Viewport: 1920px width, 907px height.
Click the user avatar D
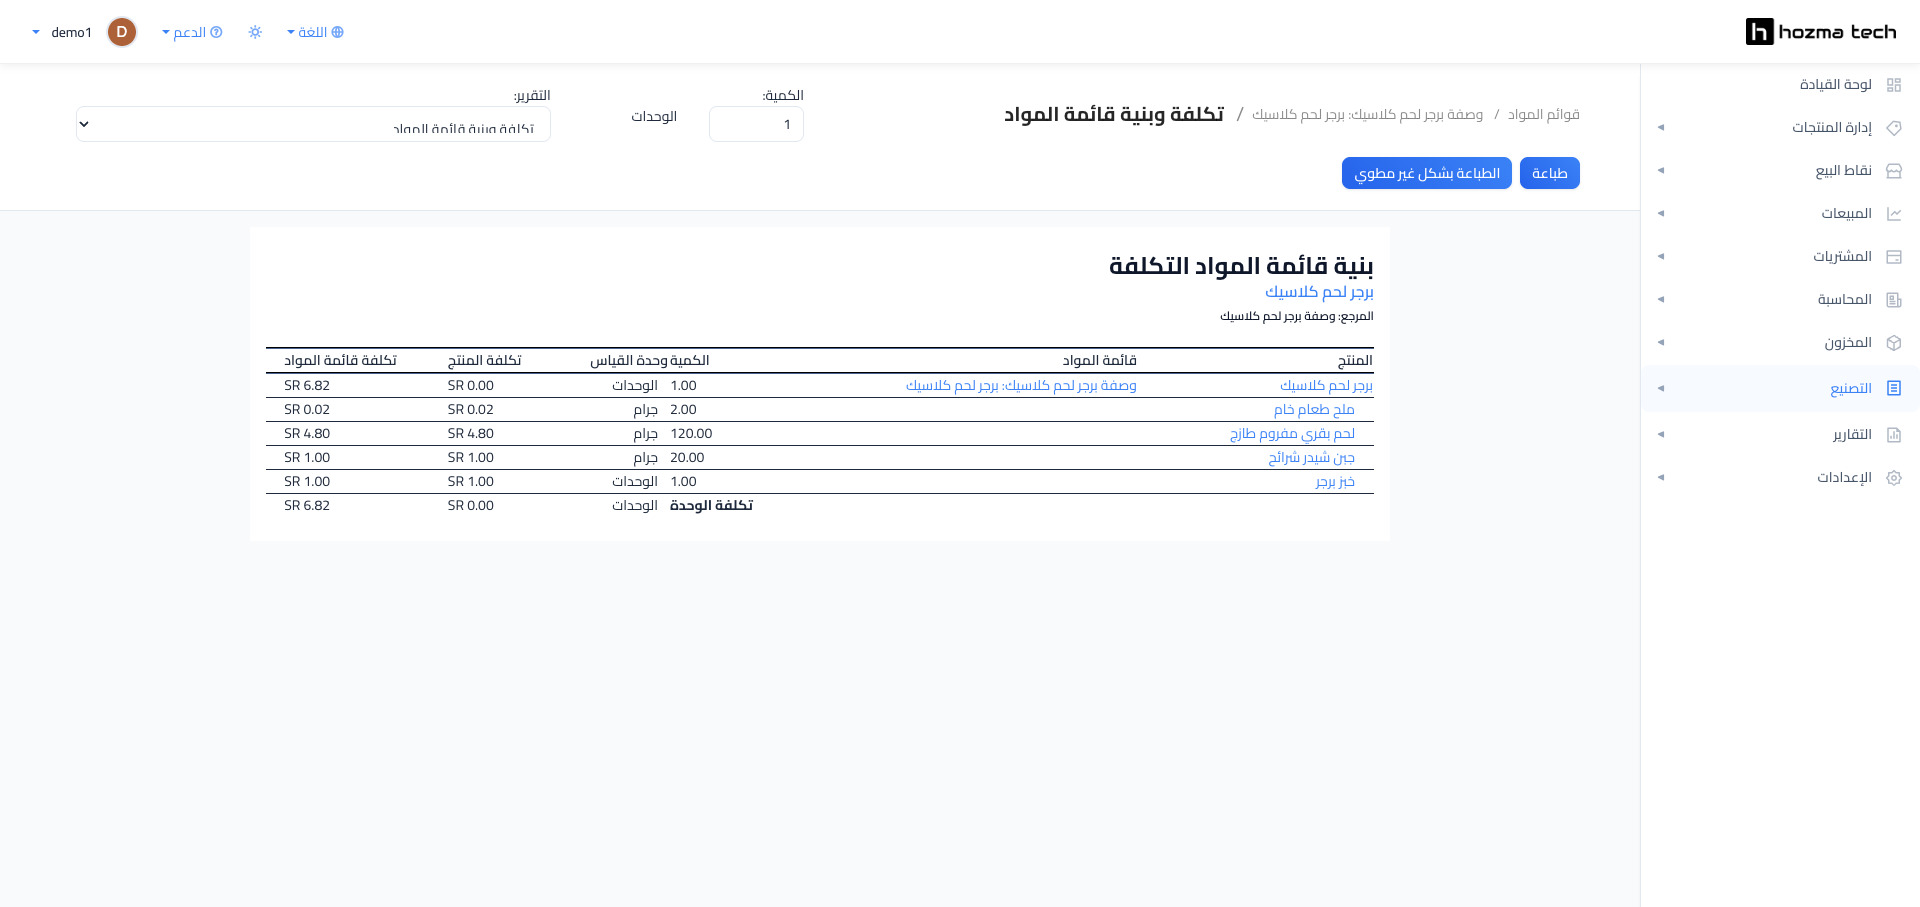(122, 32)
